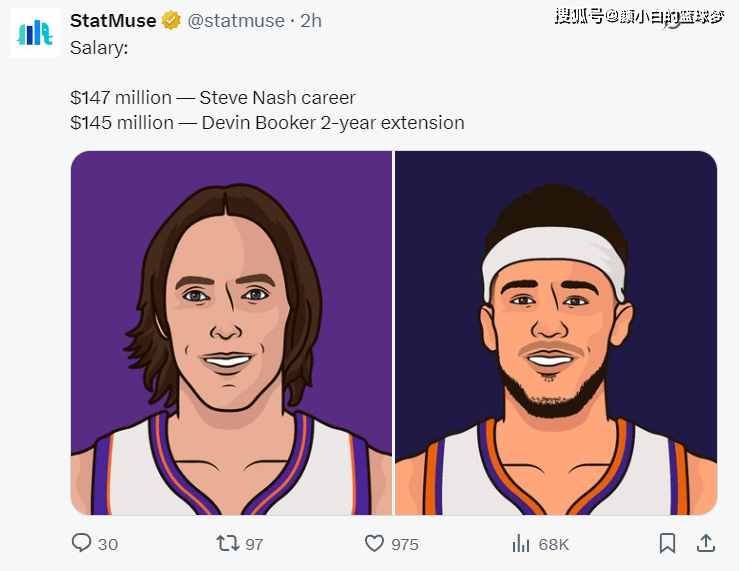
Task: Repost the tweet with the retweet icon
Action: [x=228, y=543]
